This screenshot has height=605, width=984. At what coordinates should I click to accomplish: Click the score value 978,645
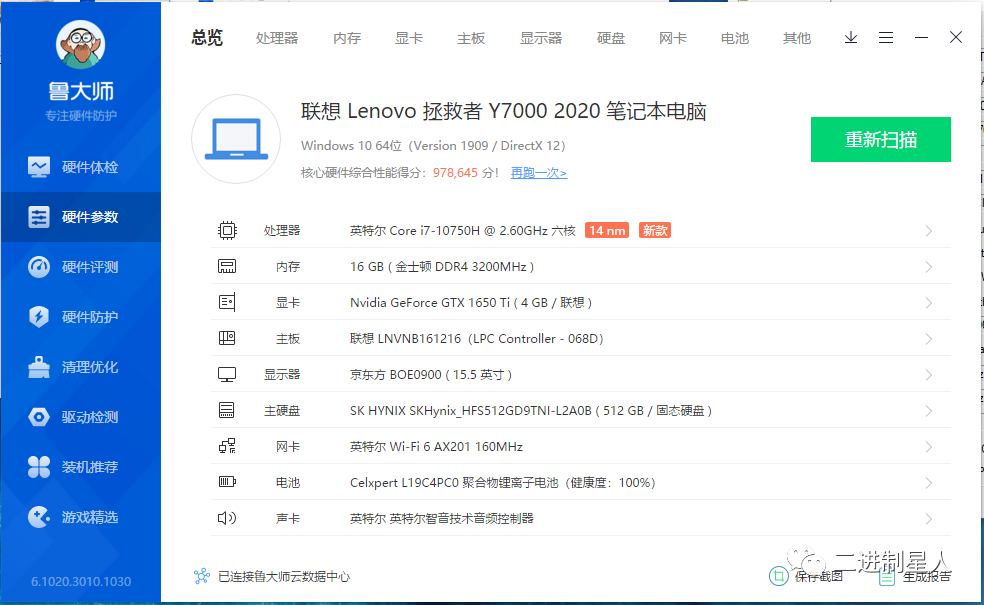(x=455, y=173)
